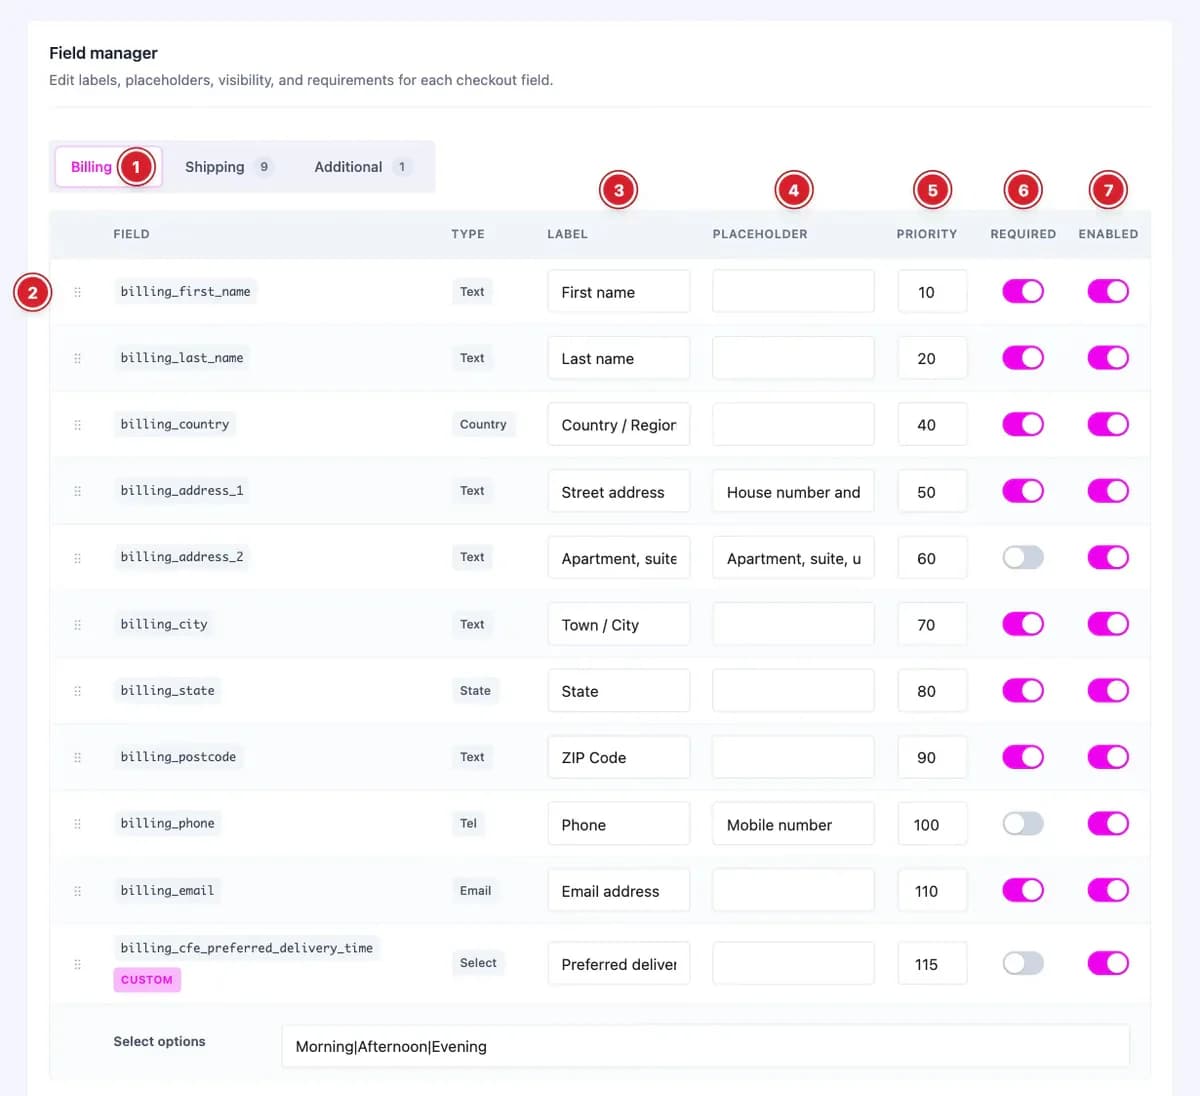Viewport: 1200px width, 1096px height.
Task: Grab the drag handle for billing_email row
Action: (77, 891)
